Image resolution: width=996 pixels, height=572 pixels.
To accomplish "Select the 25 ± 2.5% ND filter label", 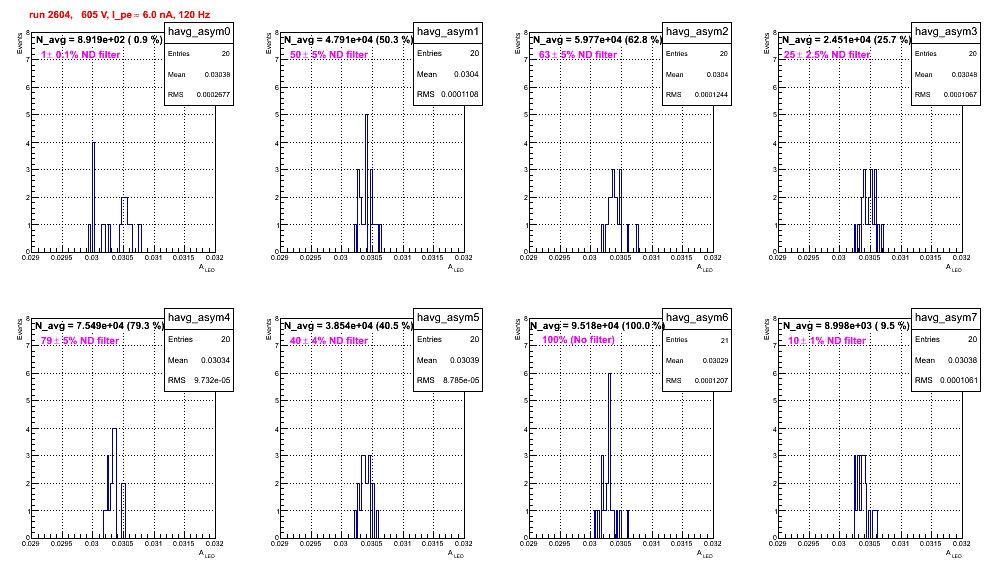I will 827,55.
